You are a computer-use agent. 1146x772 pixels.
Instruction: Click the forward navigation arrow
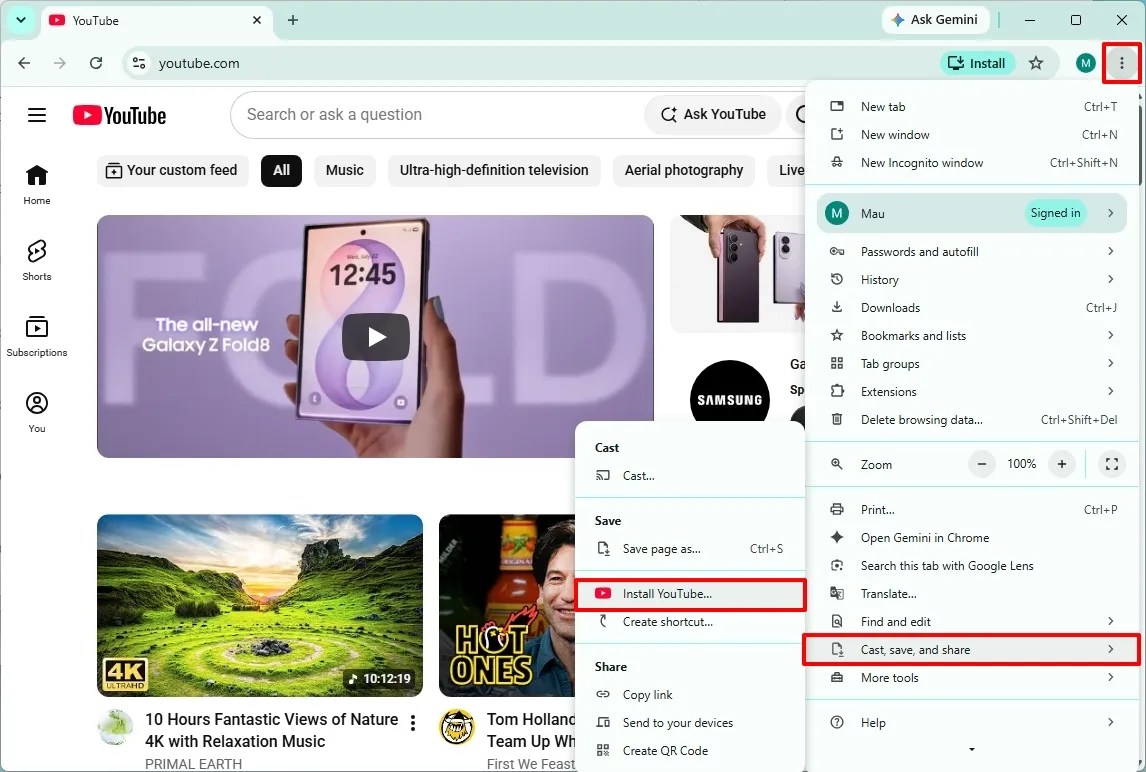pyautogui.click(x=60, y=64)
